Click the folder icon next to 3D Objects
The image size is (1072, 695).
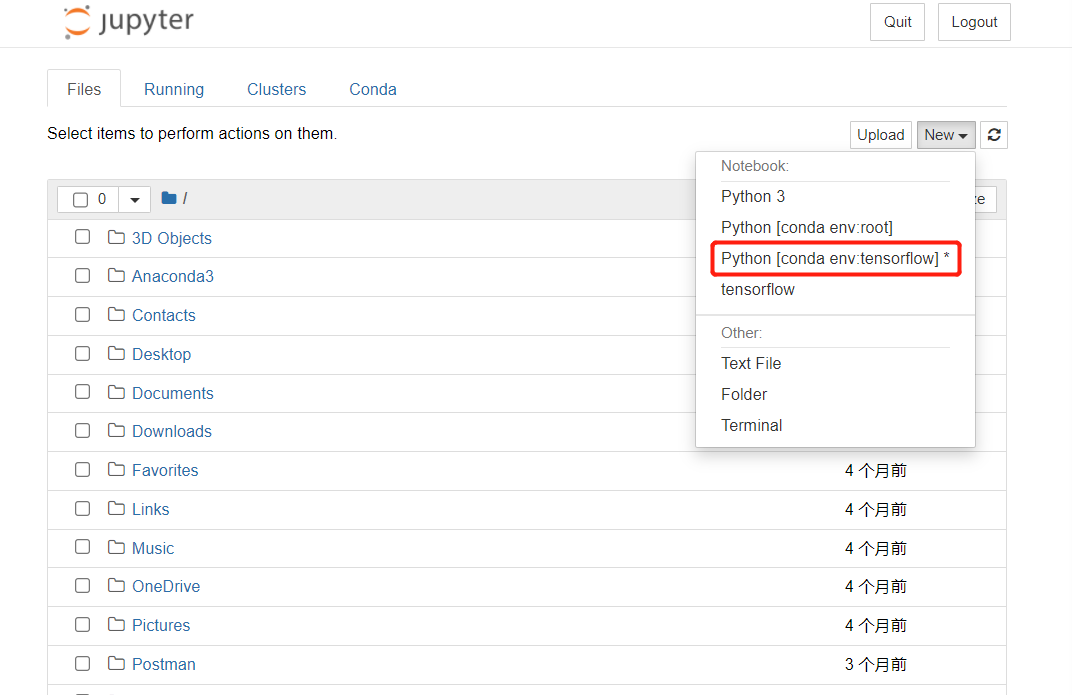(115, 237)
